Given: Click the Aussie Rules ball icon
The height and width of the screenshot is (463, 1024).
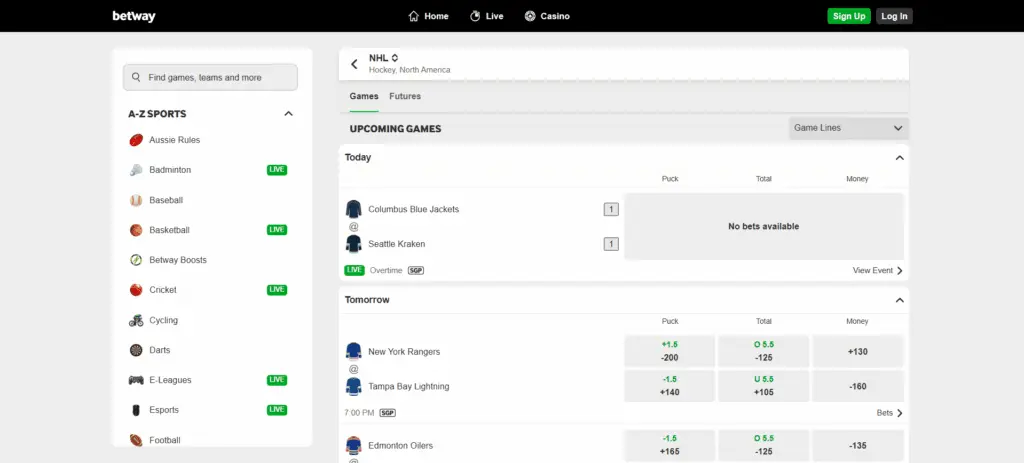Looking at the screenshot, I should (x=136, y=140).
